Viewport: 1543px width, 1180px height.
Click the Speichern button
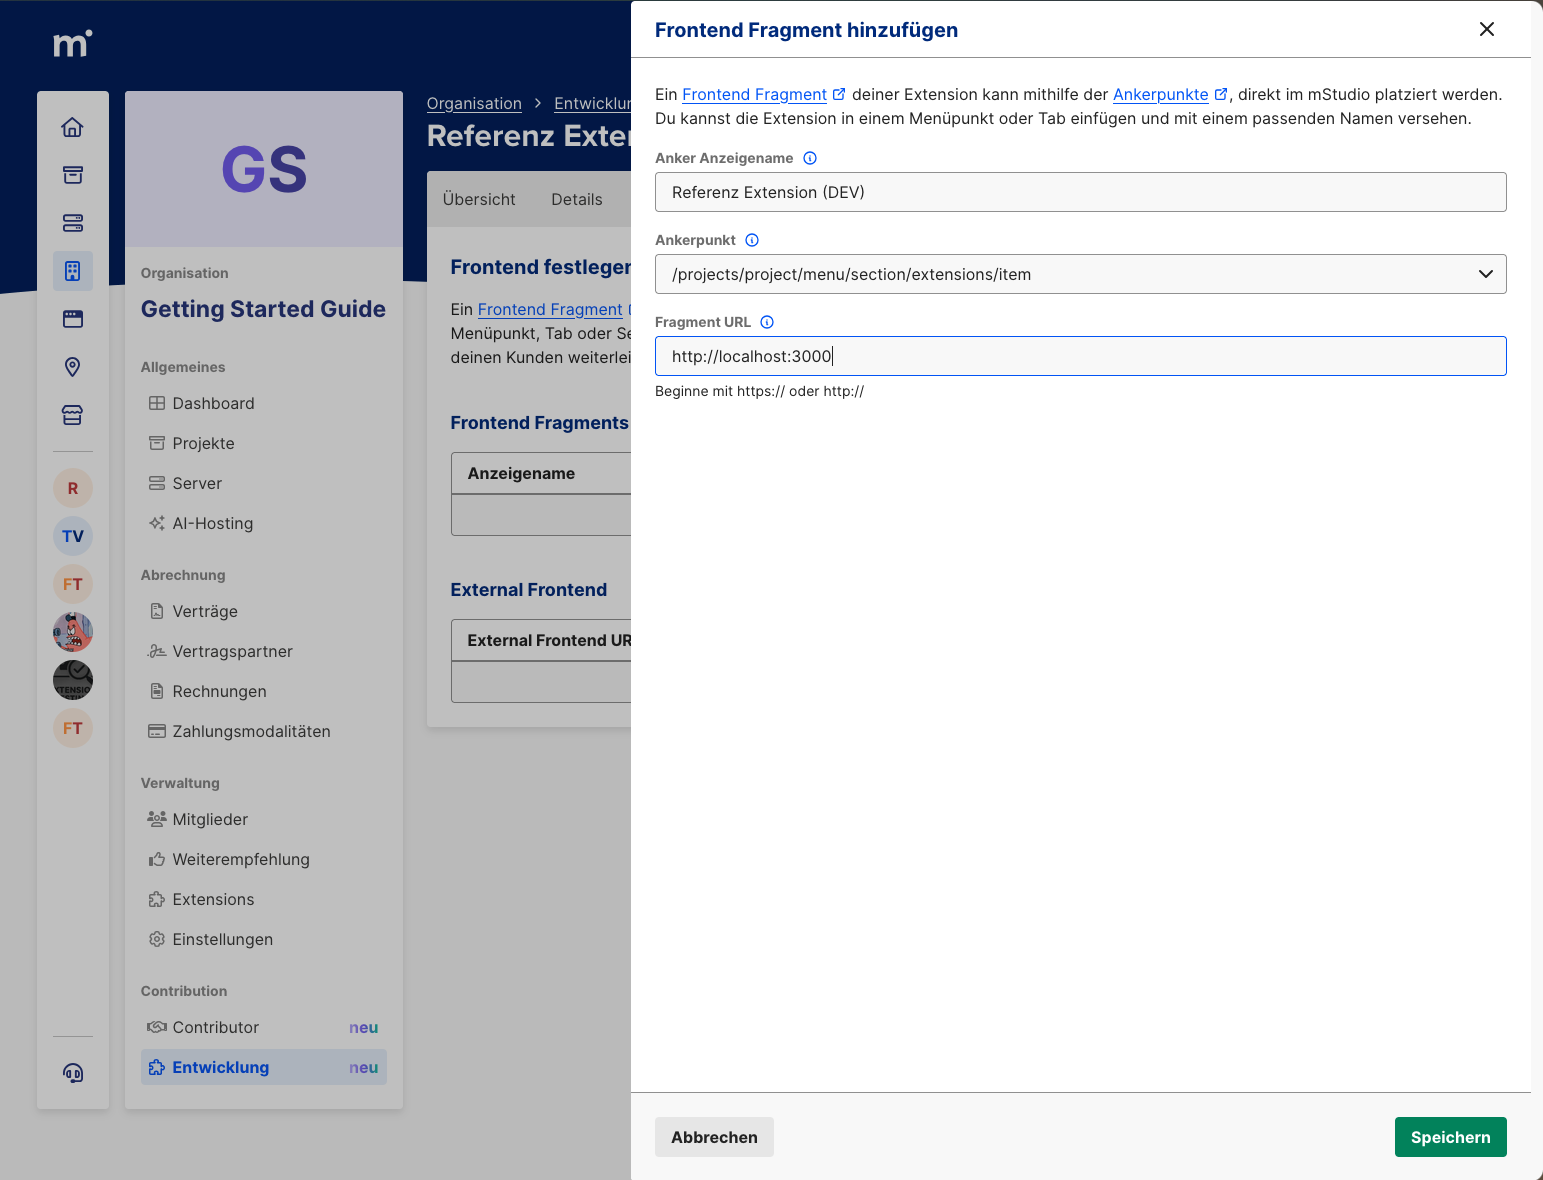(x=1450, y=1137)
